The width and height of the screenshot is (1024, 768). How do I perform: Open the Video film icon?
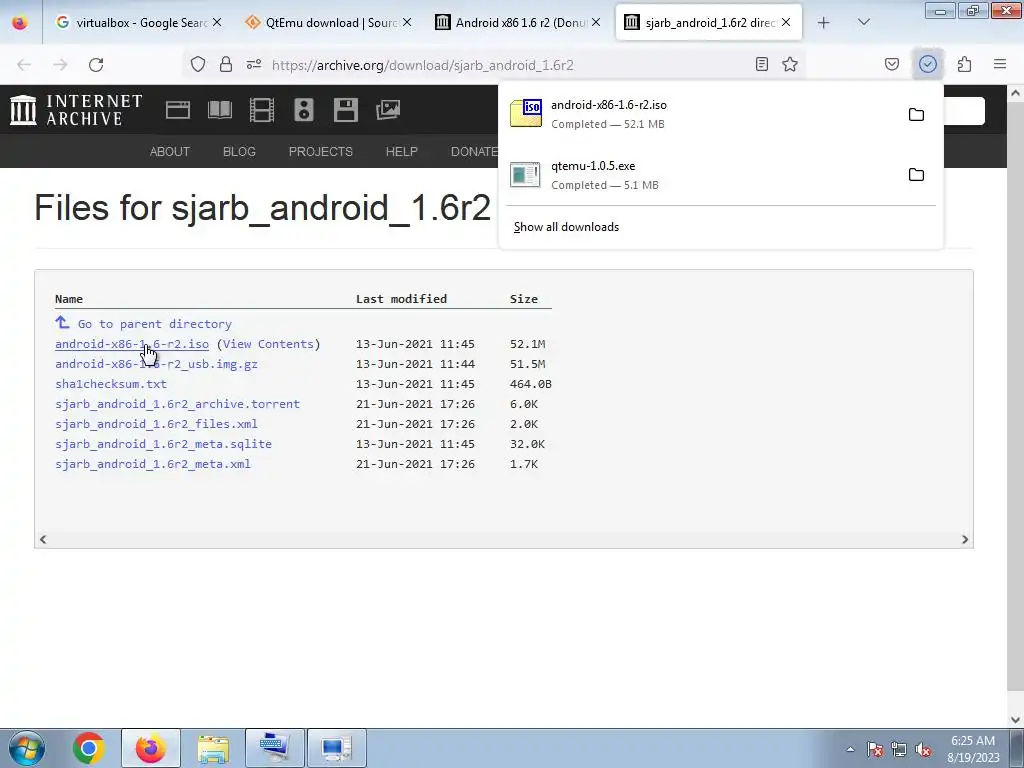click(x=262, y=110)
